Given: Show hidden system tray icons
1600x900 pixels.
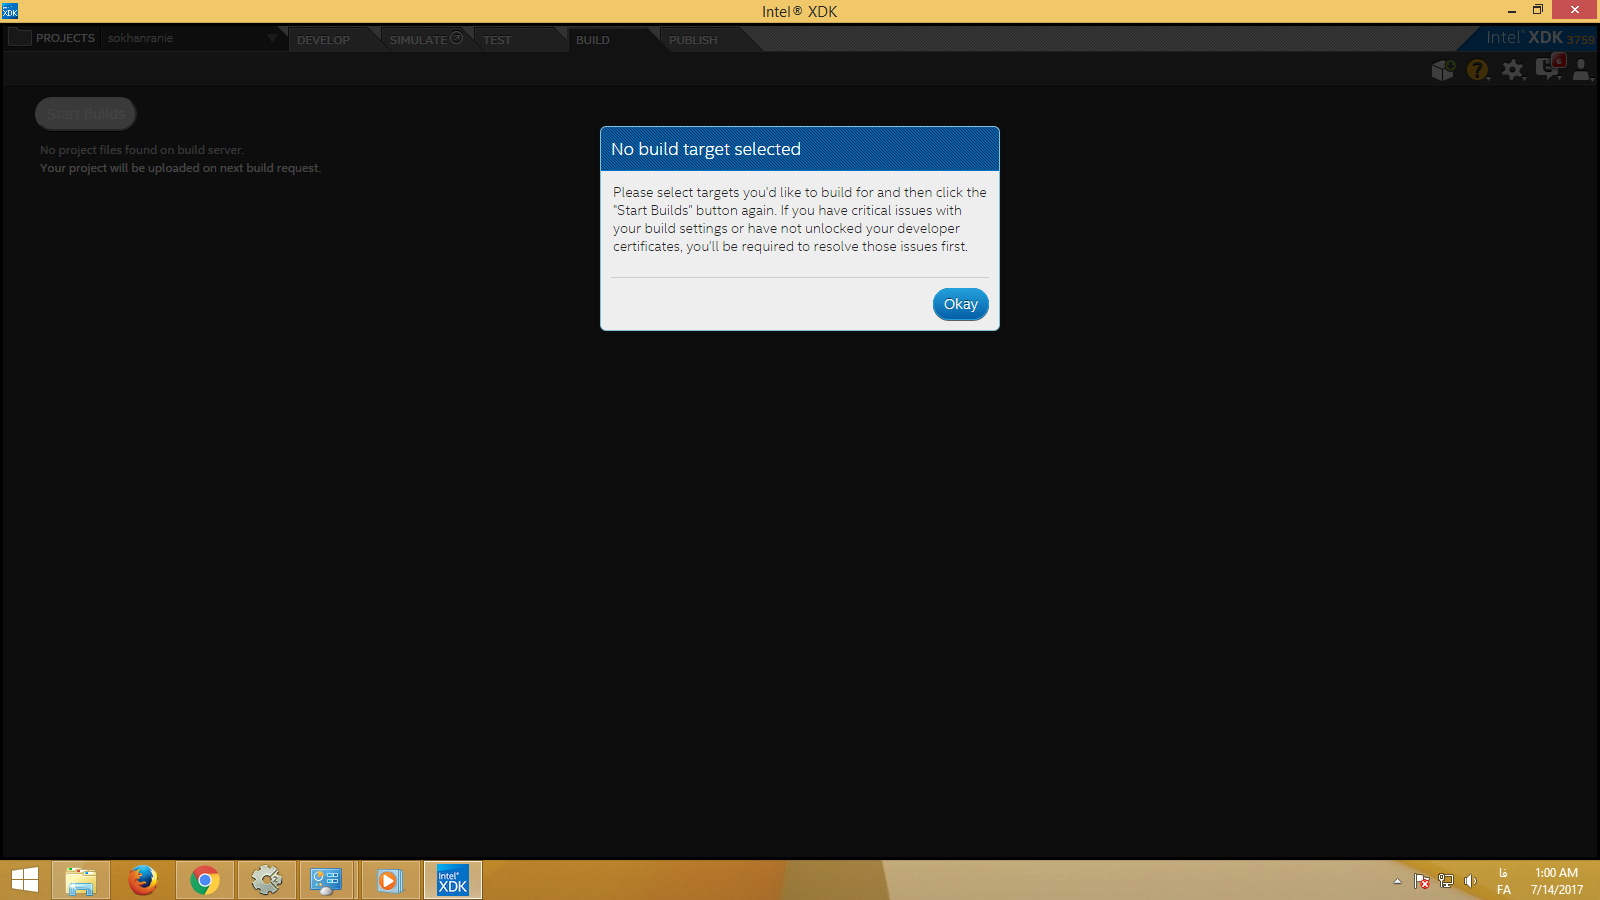Looking at the screenshot, I should (x=1397, y=881).
